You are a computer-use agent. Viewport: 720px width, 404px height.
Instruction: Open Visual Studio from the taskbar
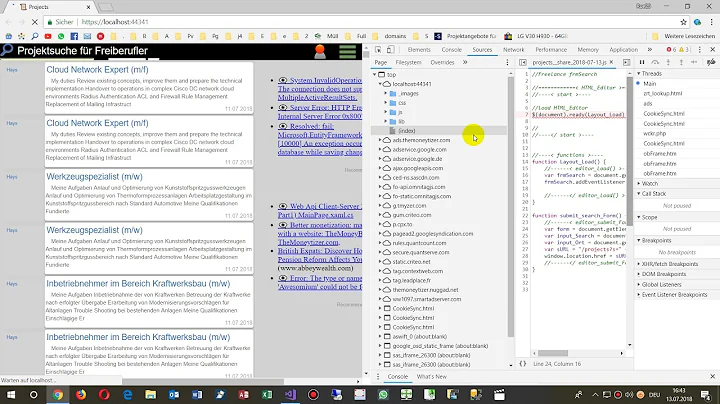(x=290, y=394)
